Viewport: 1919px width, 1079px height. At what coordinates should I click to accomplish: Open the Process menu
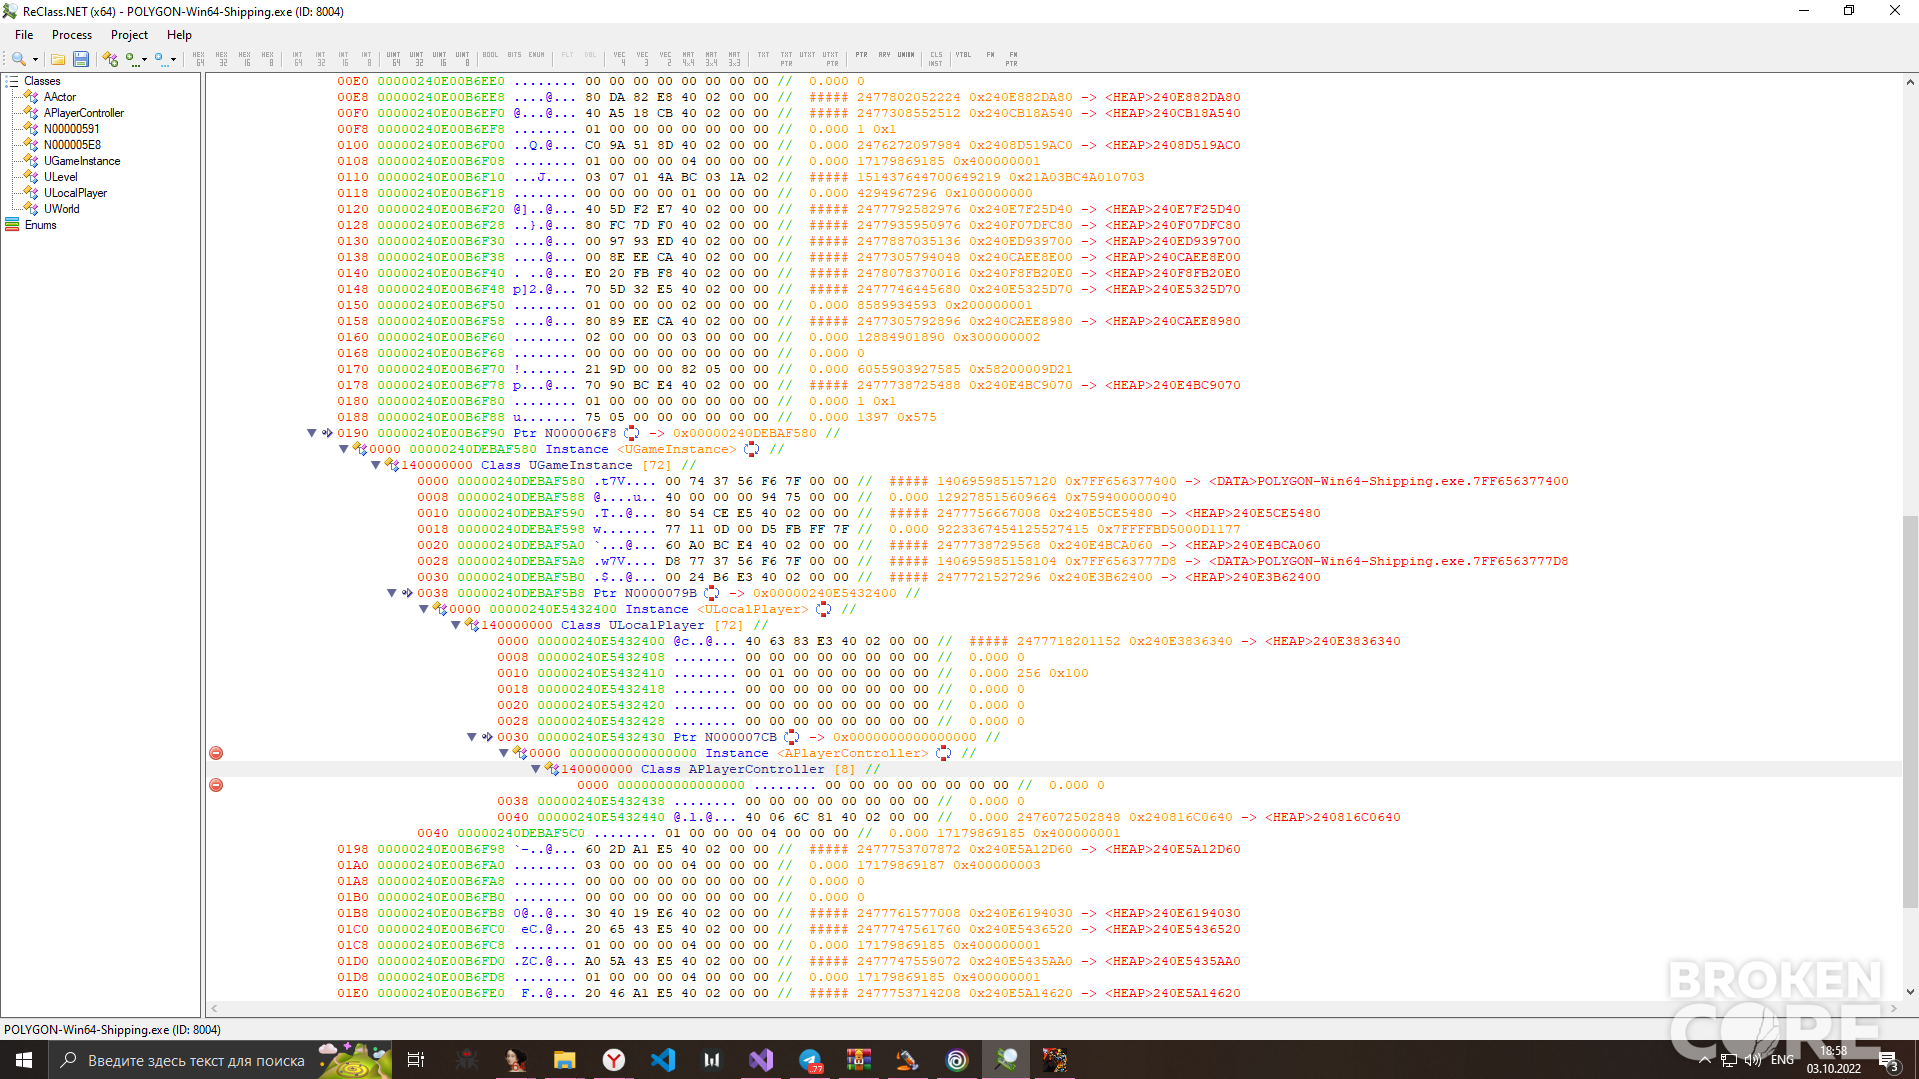pos(72,35)
